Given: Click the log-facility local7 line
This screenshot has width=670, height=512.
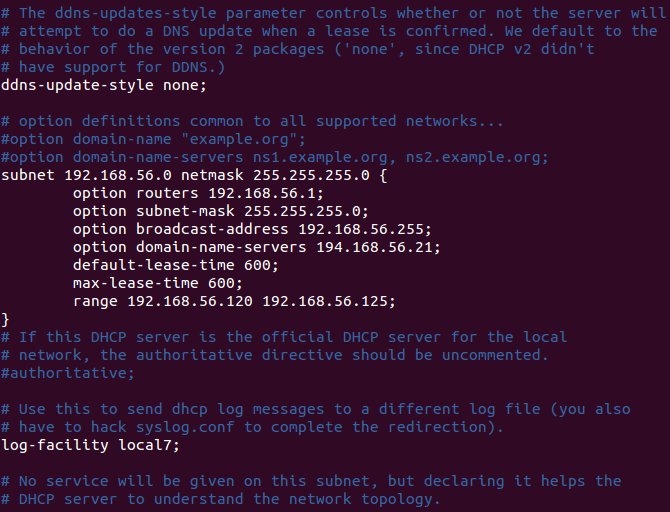Looking at the screenshot, I should [x=91, y=445].
